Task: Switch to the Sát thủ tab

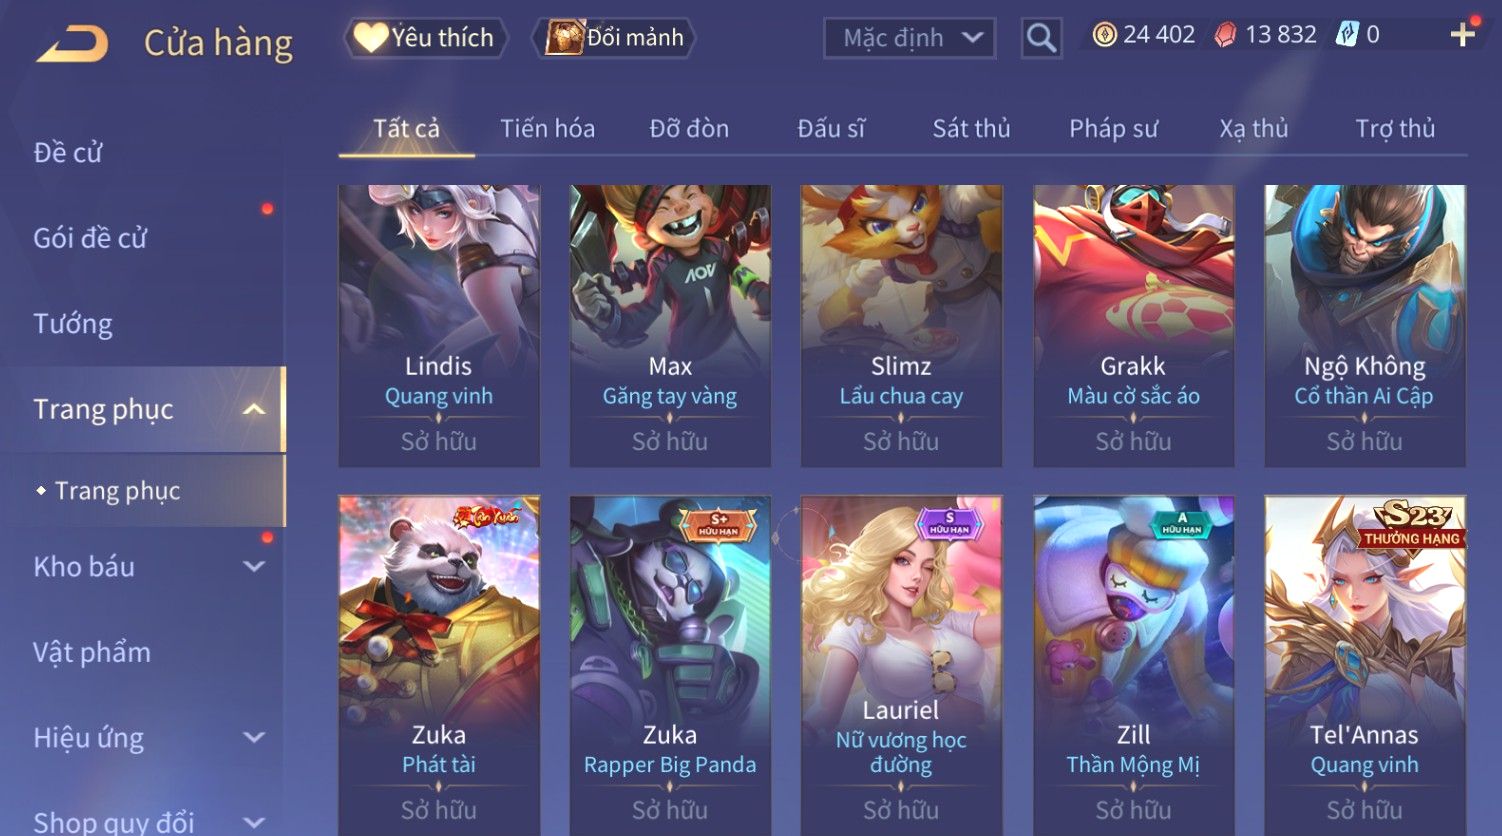Action: (971, 129)
